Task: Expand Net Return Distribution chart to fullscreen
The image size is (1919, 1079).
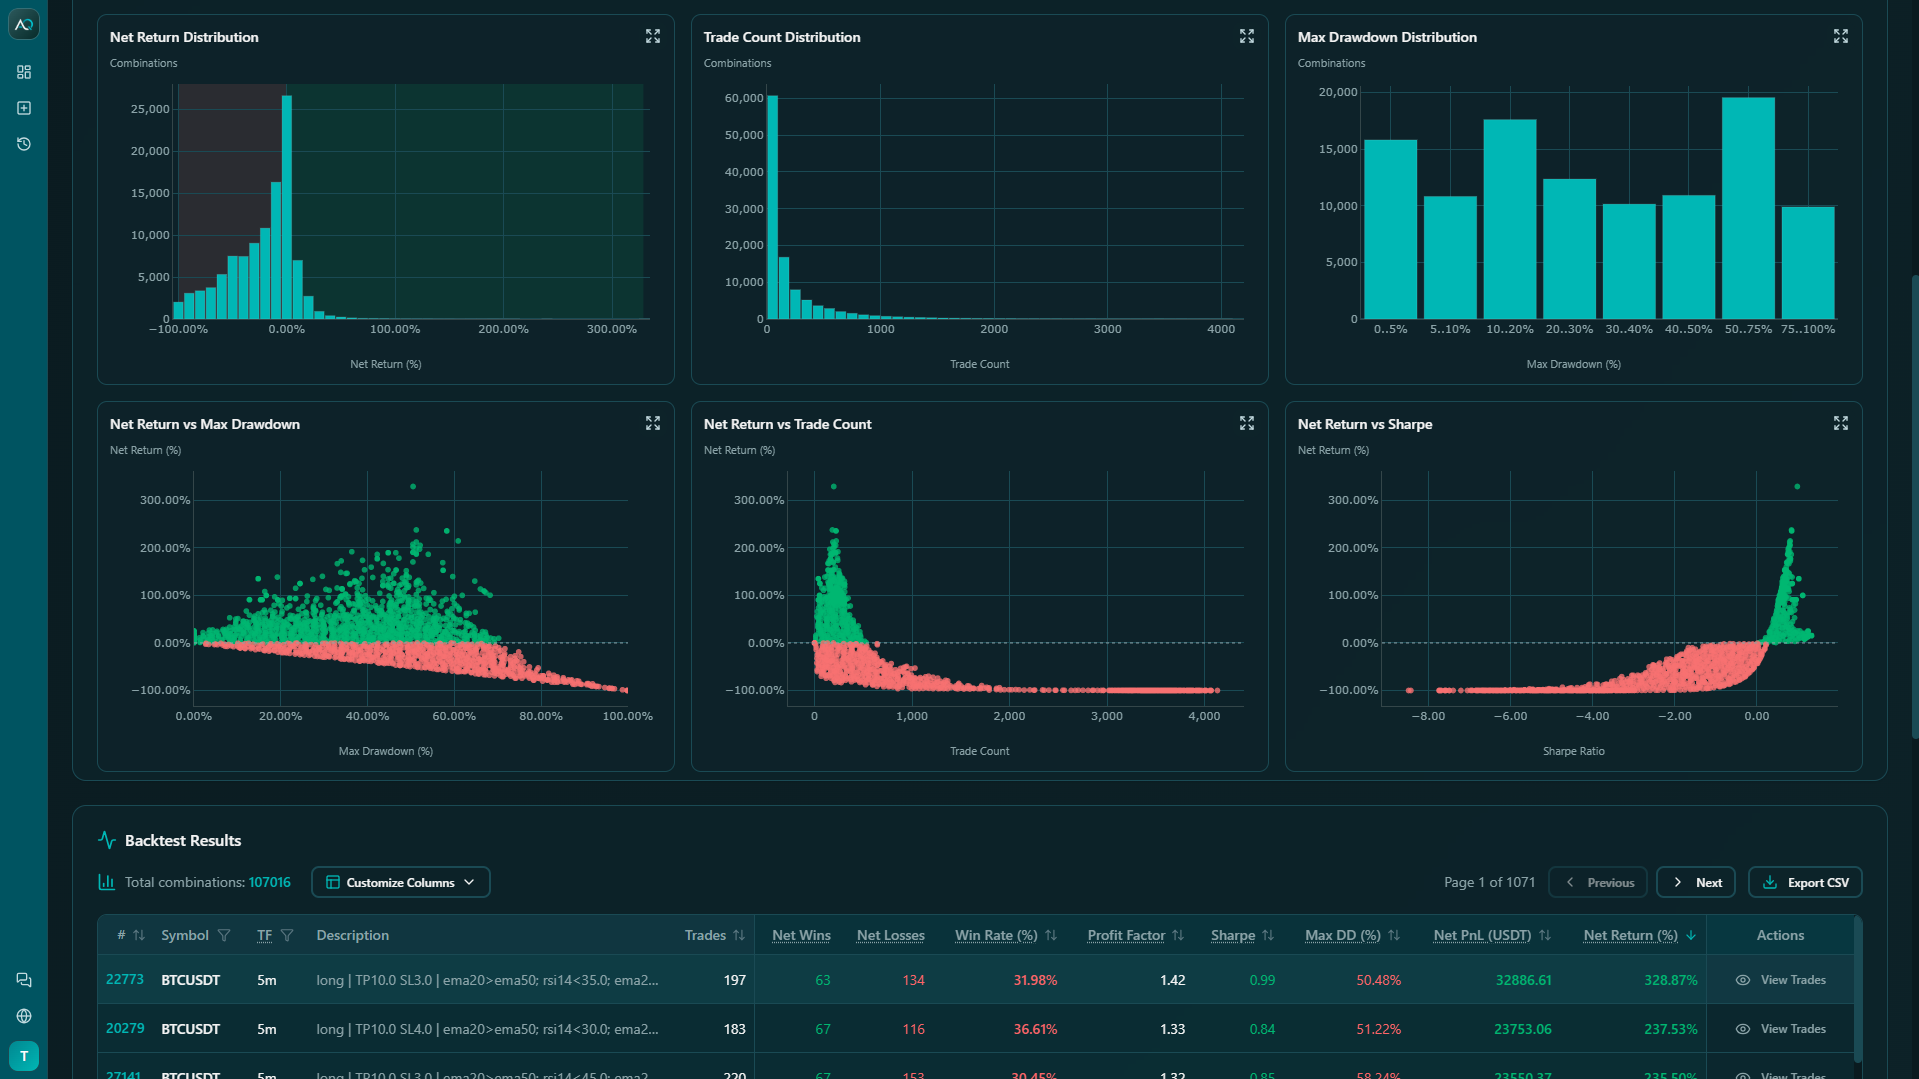Action: (653, 36)
